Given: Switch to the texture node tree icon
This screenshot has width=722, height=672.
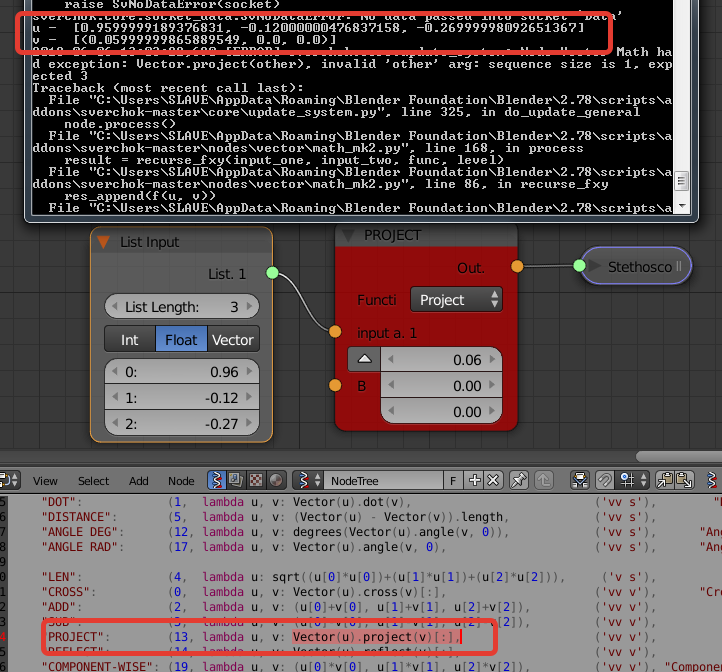Looking at the screenshot, I should click(256, 480).
